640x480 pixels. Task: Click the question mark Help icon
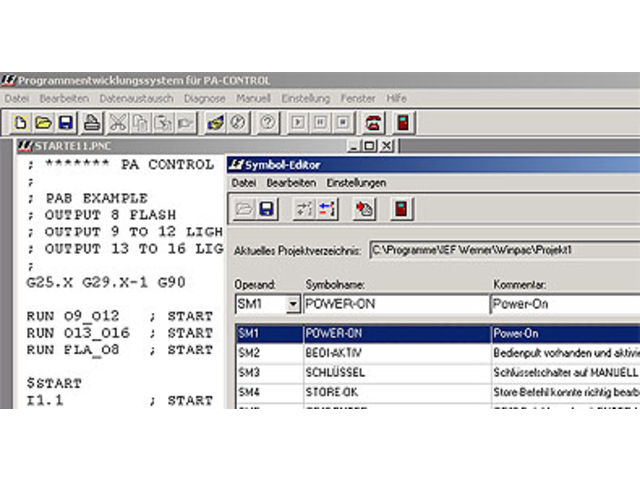(267, 122)
